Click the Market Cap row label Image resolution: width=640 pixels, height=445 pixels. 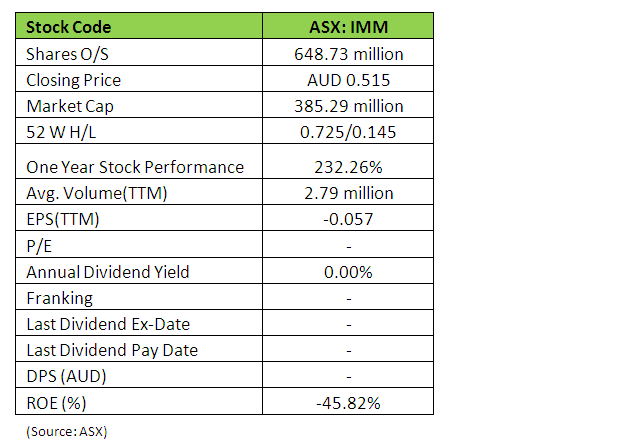pos(70,105)
